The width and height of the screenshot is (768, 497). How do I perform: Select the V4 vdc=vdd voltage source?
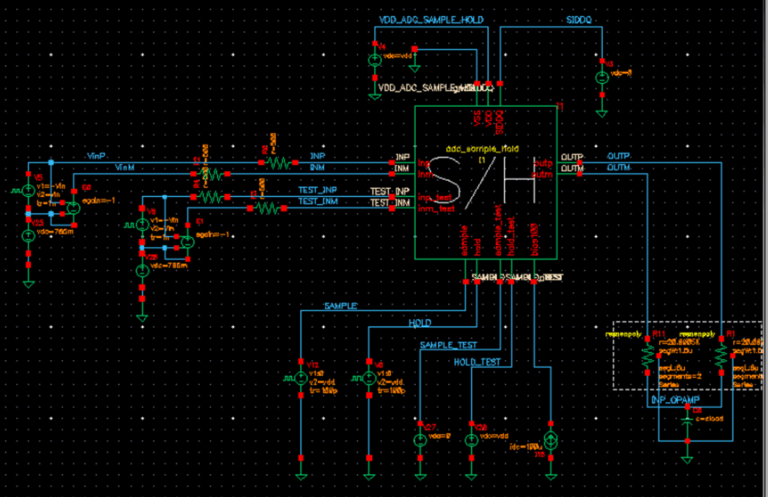click(375, 61)
